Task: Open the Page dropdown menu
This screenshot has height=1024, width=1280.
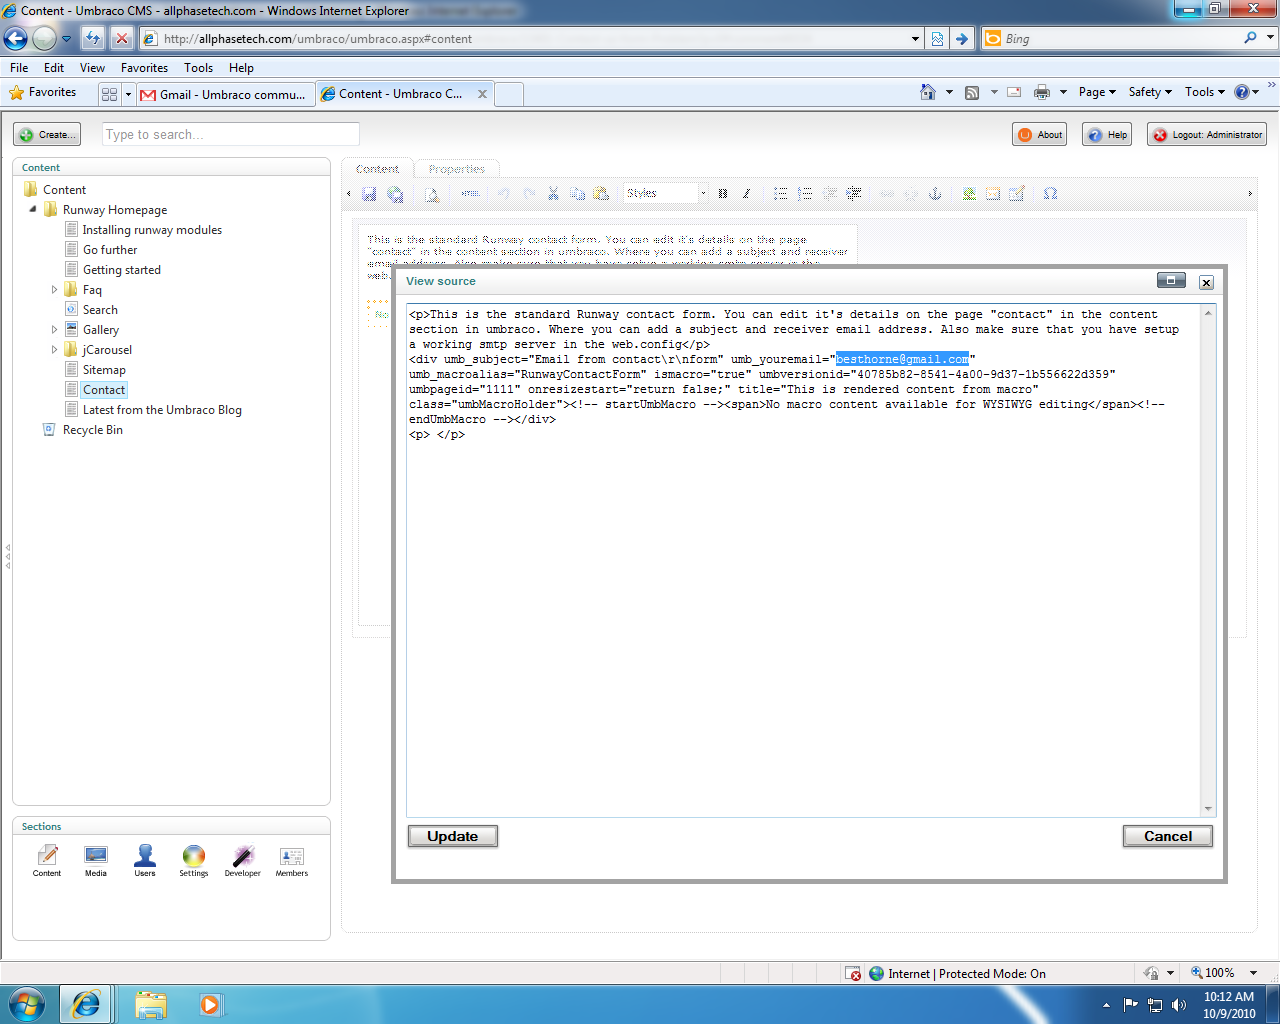Action: pos(1097,92)
